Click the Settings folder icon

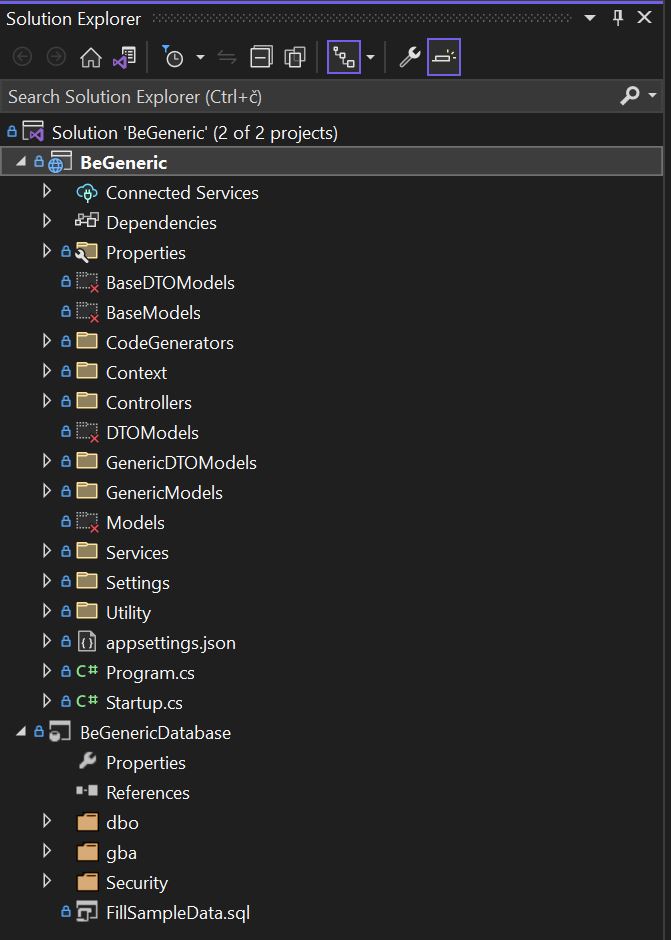pyautogui.click(x=87, y=581)
